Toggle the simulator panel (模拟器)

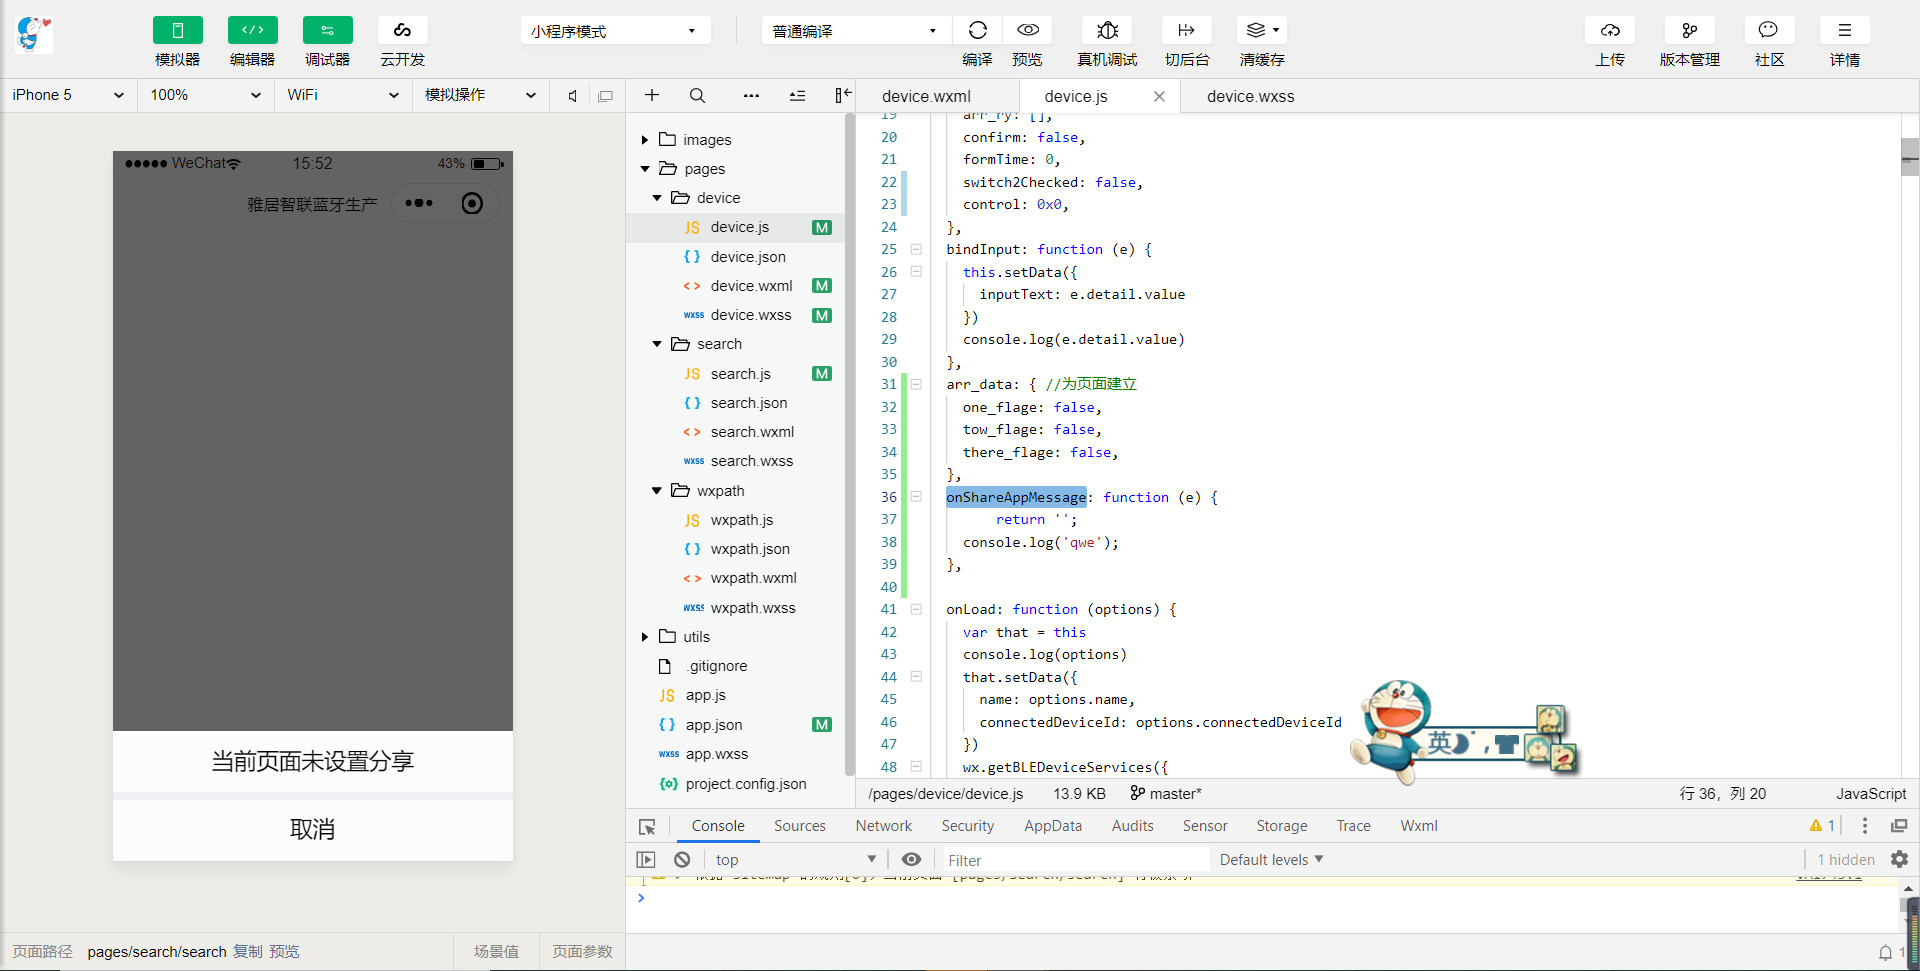point(177,30)
